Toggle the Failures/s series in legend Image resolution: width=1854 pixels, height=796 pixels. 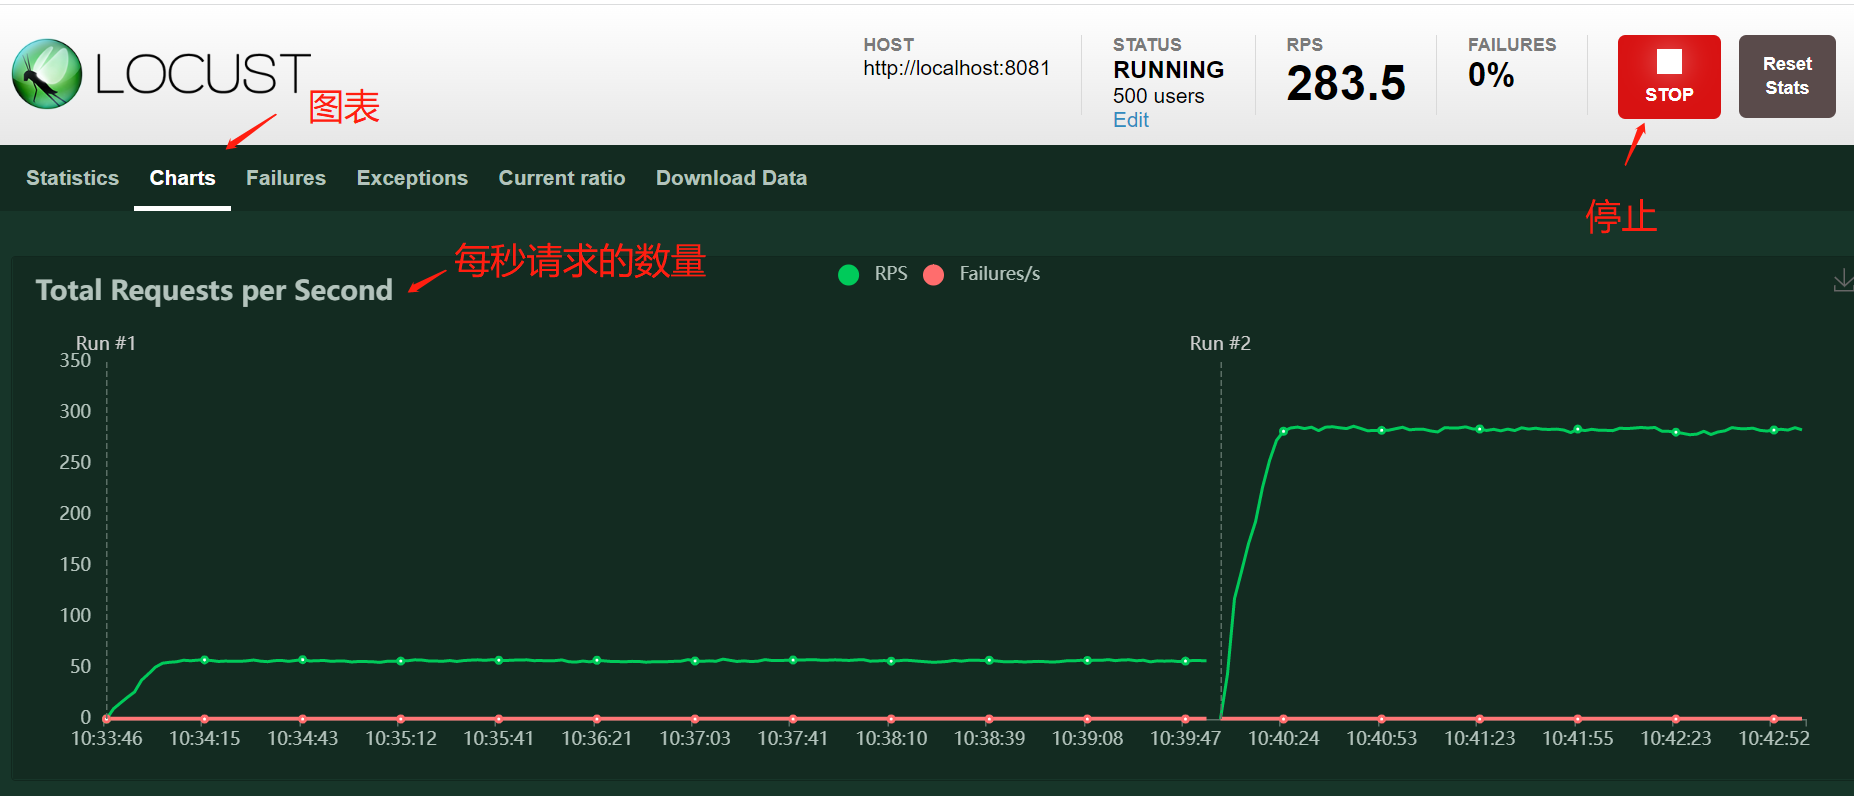tap(982, 274)
